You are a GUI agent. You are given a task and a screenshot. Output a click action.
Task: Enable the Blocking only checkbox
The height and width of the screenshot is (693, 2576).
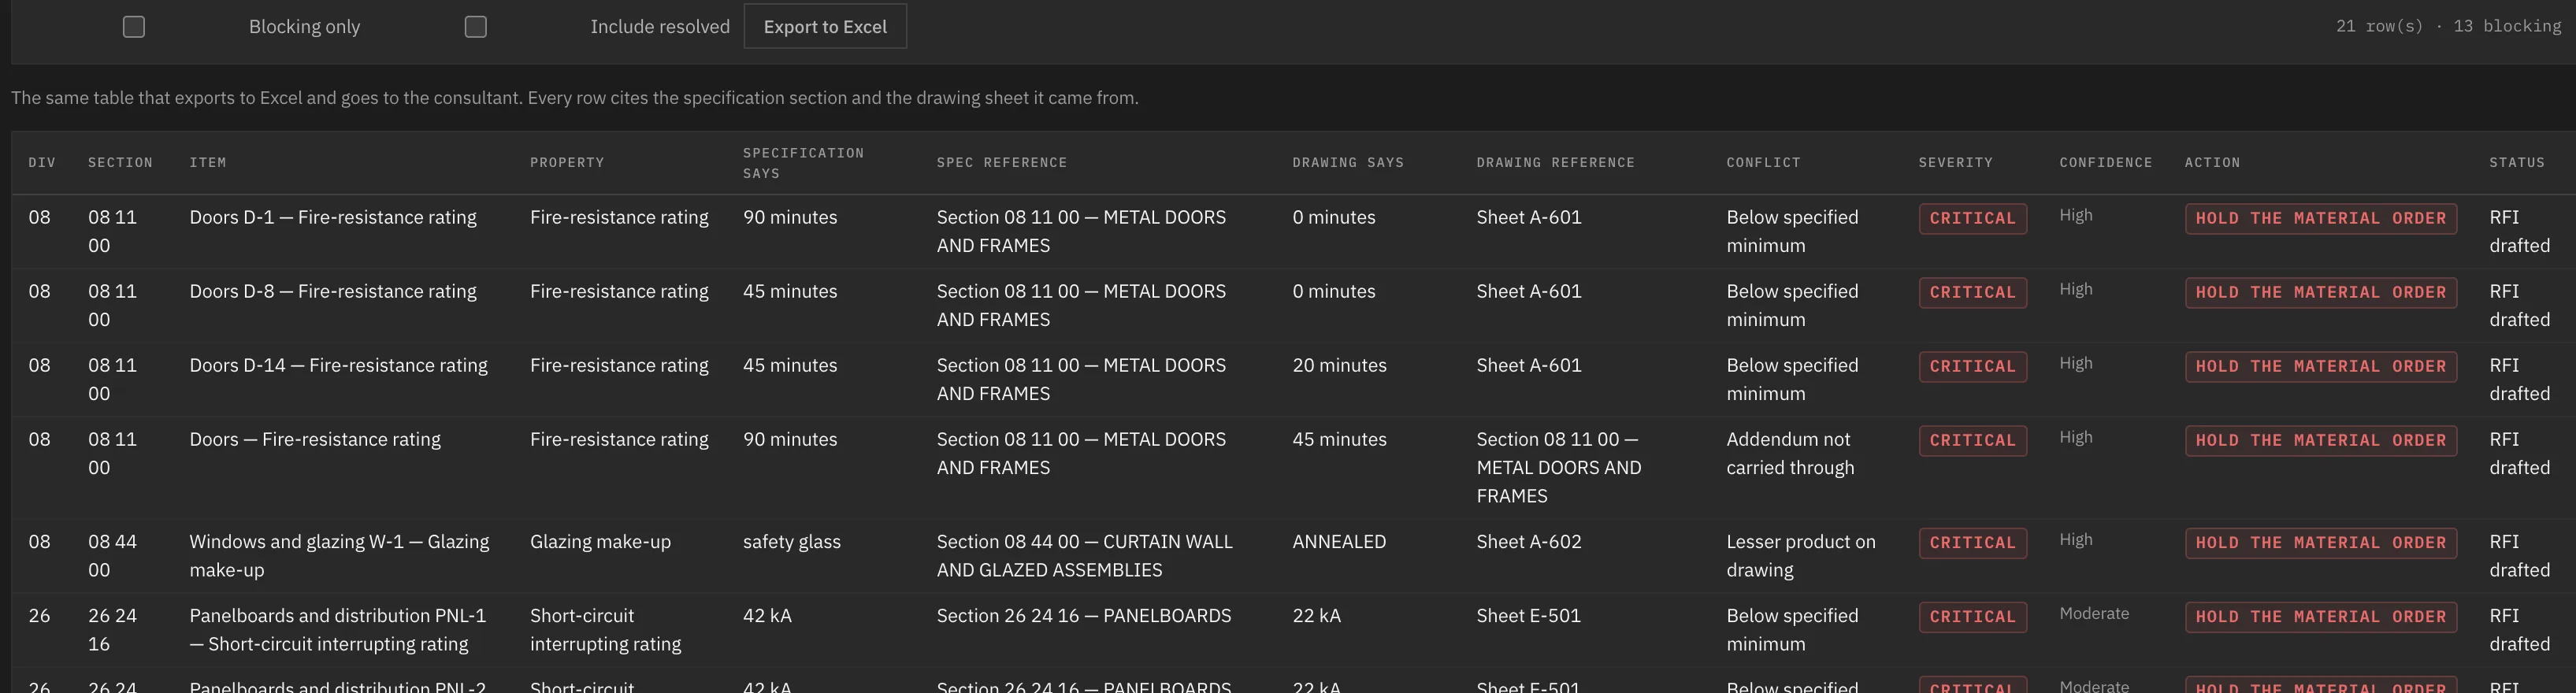(x=134, y=27)
